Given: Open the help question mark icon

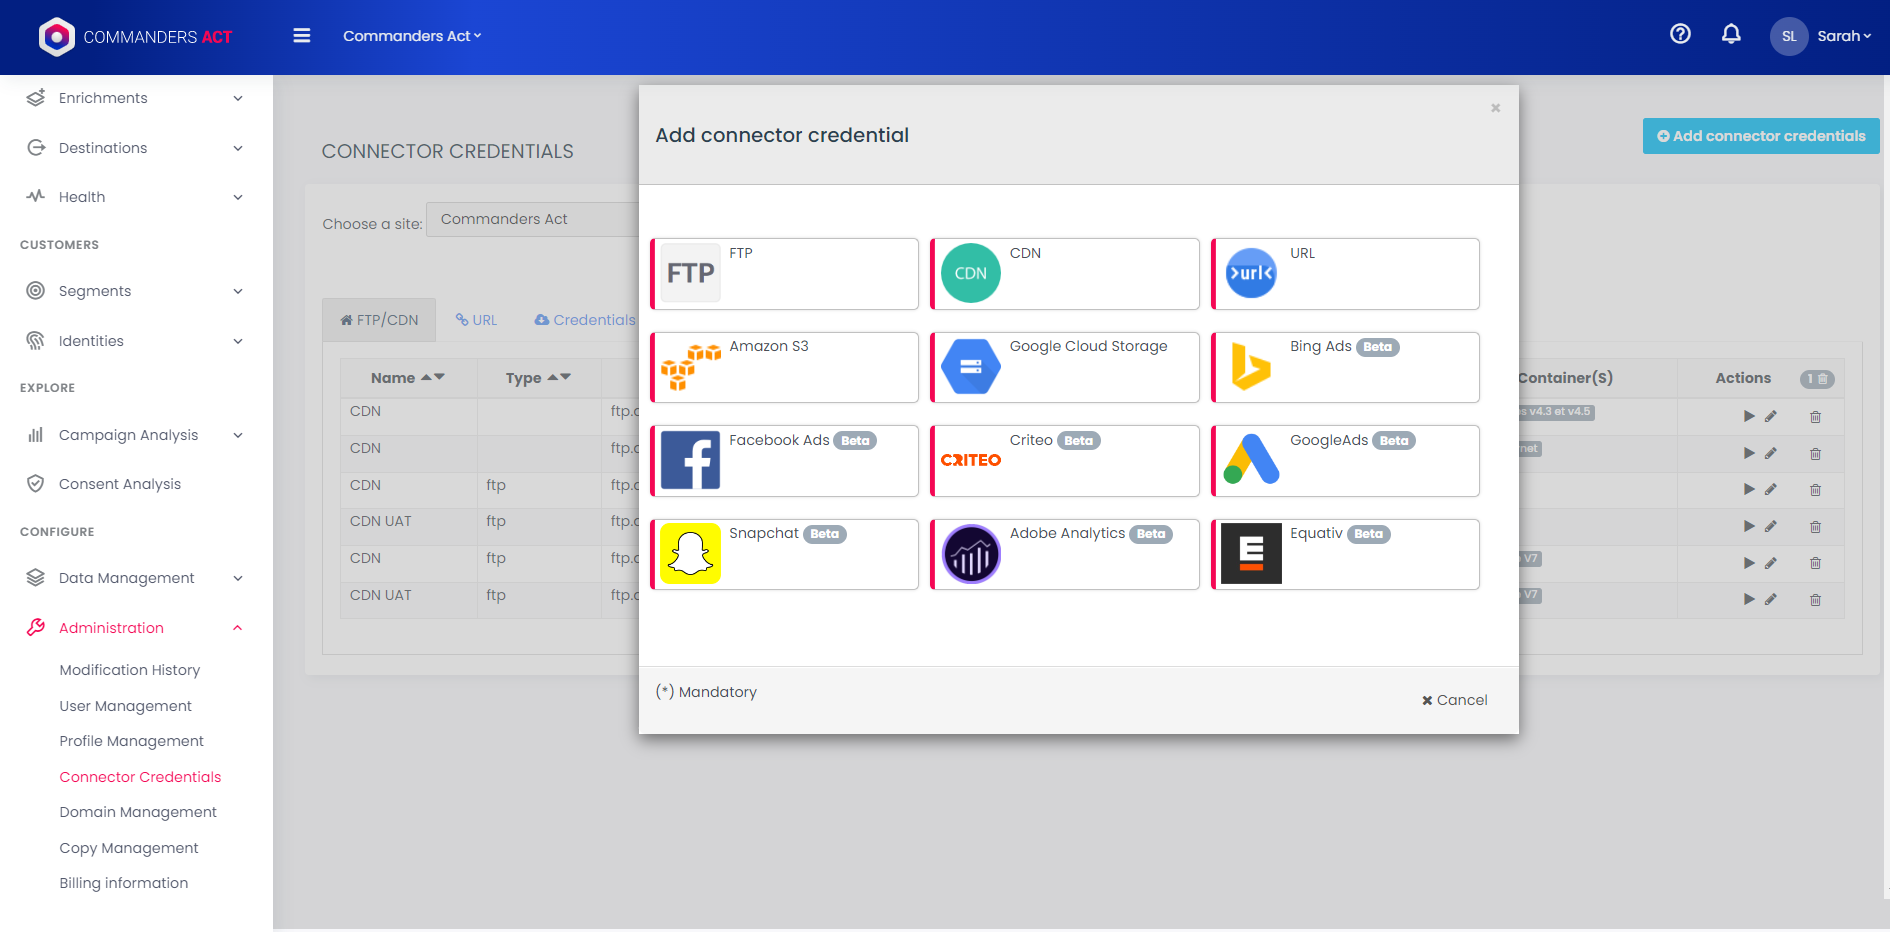Looking at the screenshot, I should coord(1680,35).
